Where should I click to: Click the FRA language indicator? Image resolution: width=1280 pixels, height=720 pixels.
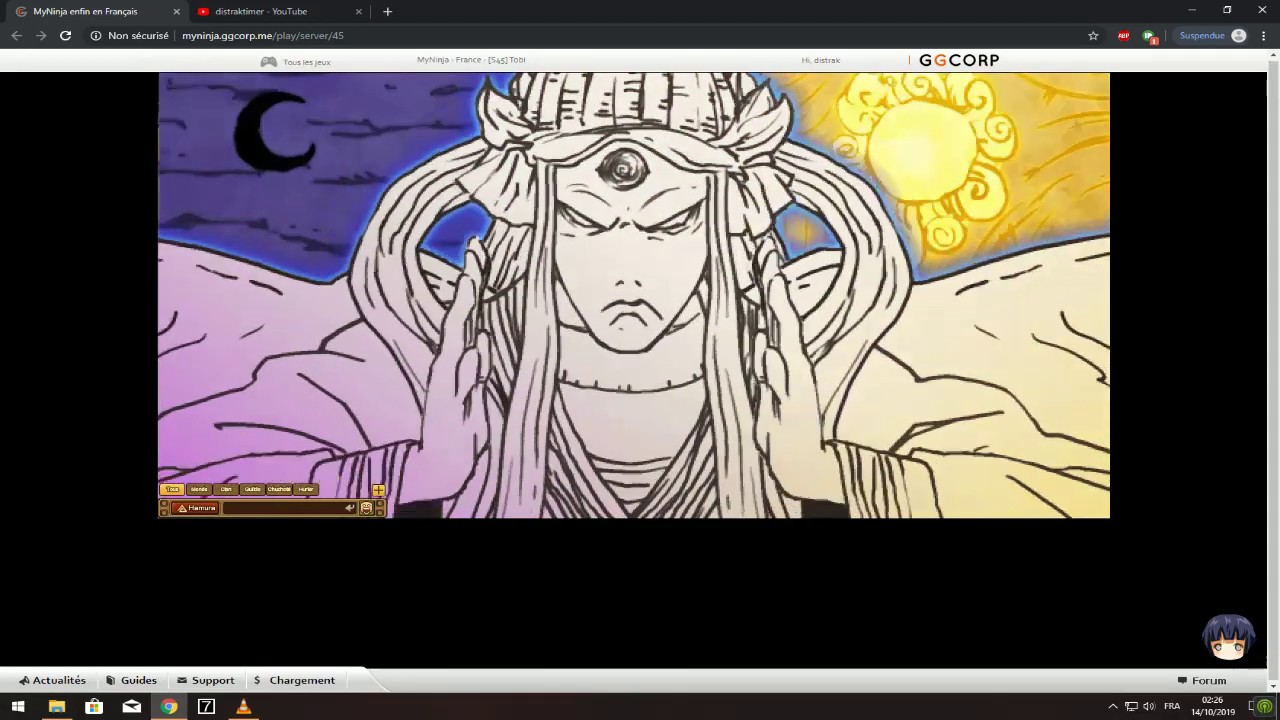[1172, 706]
